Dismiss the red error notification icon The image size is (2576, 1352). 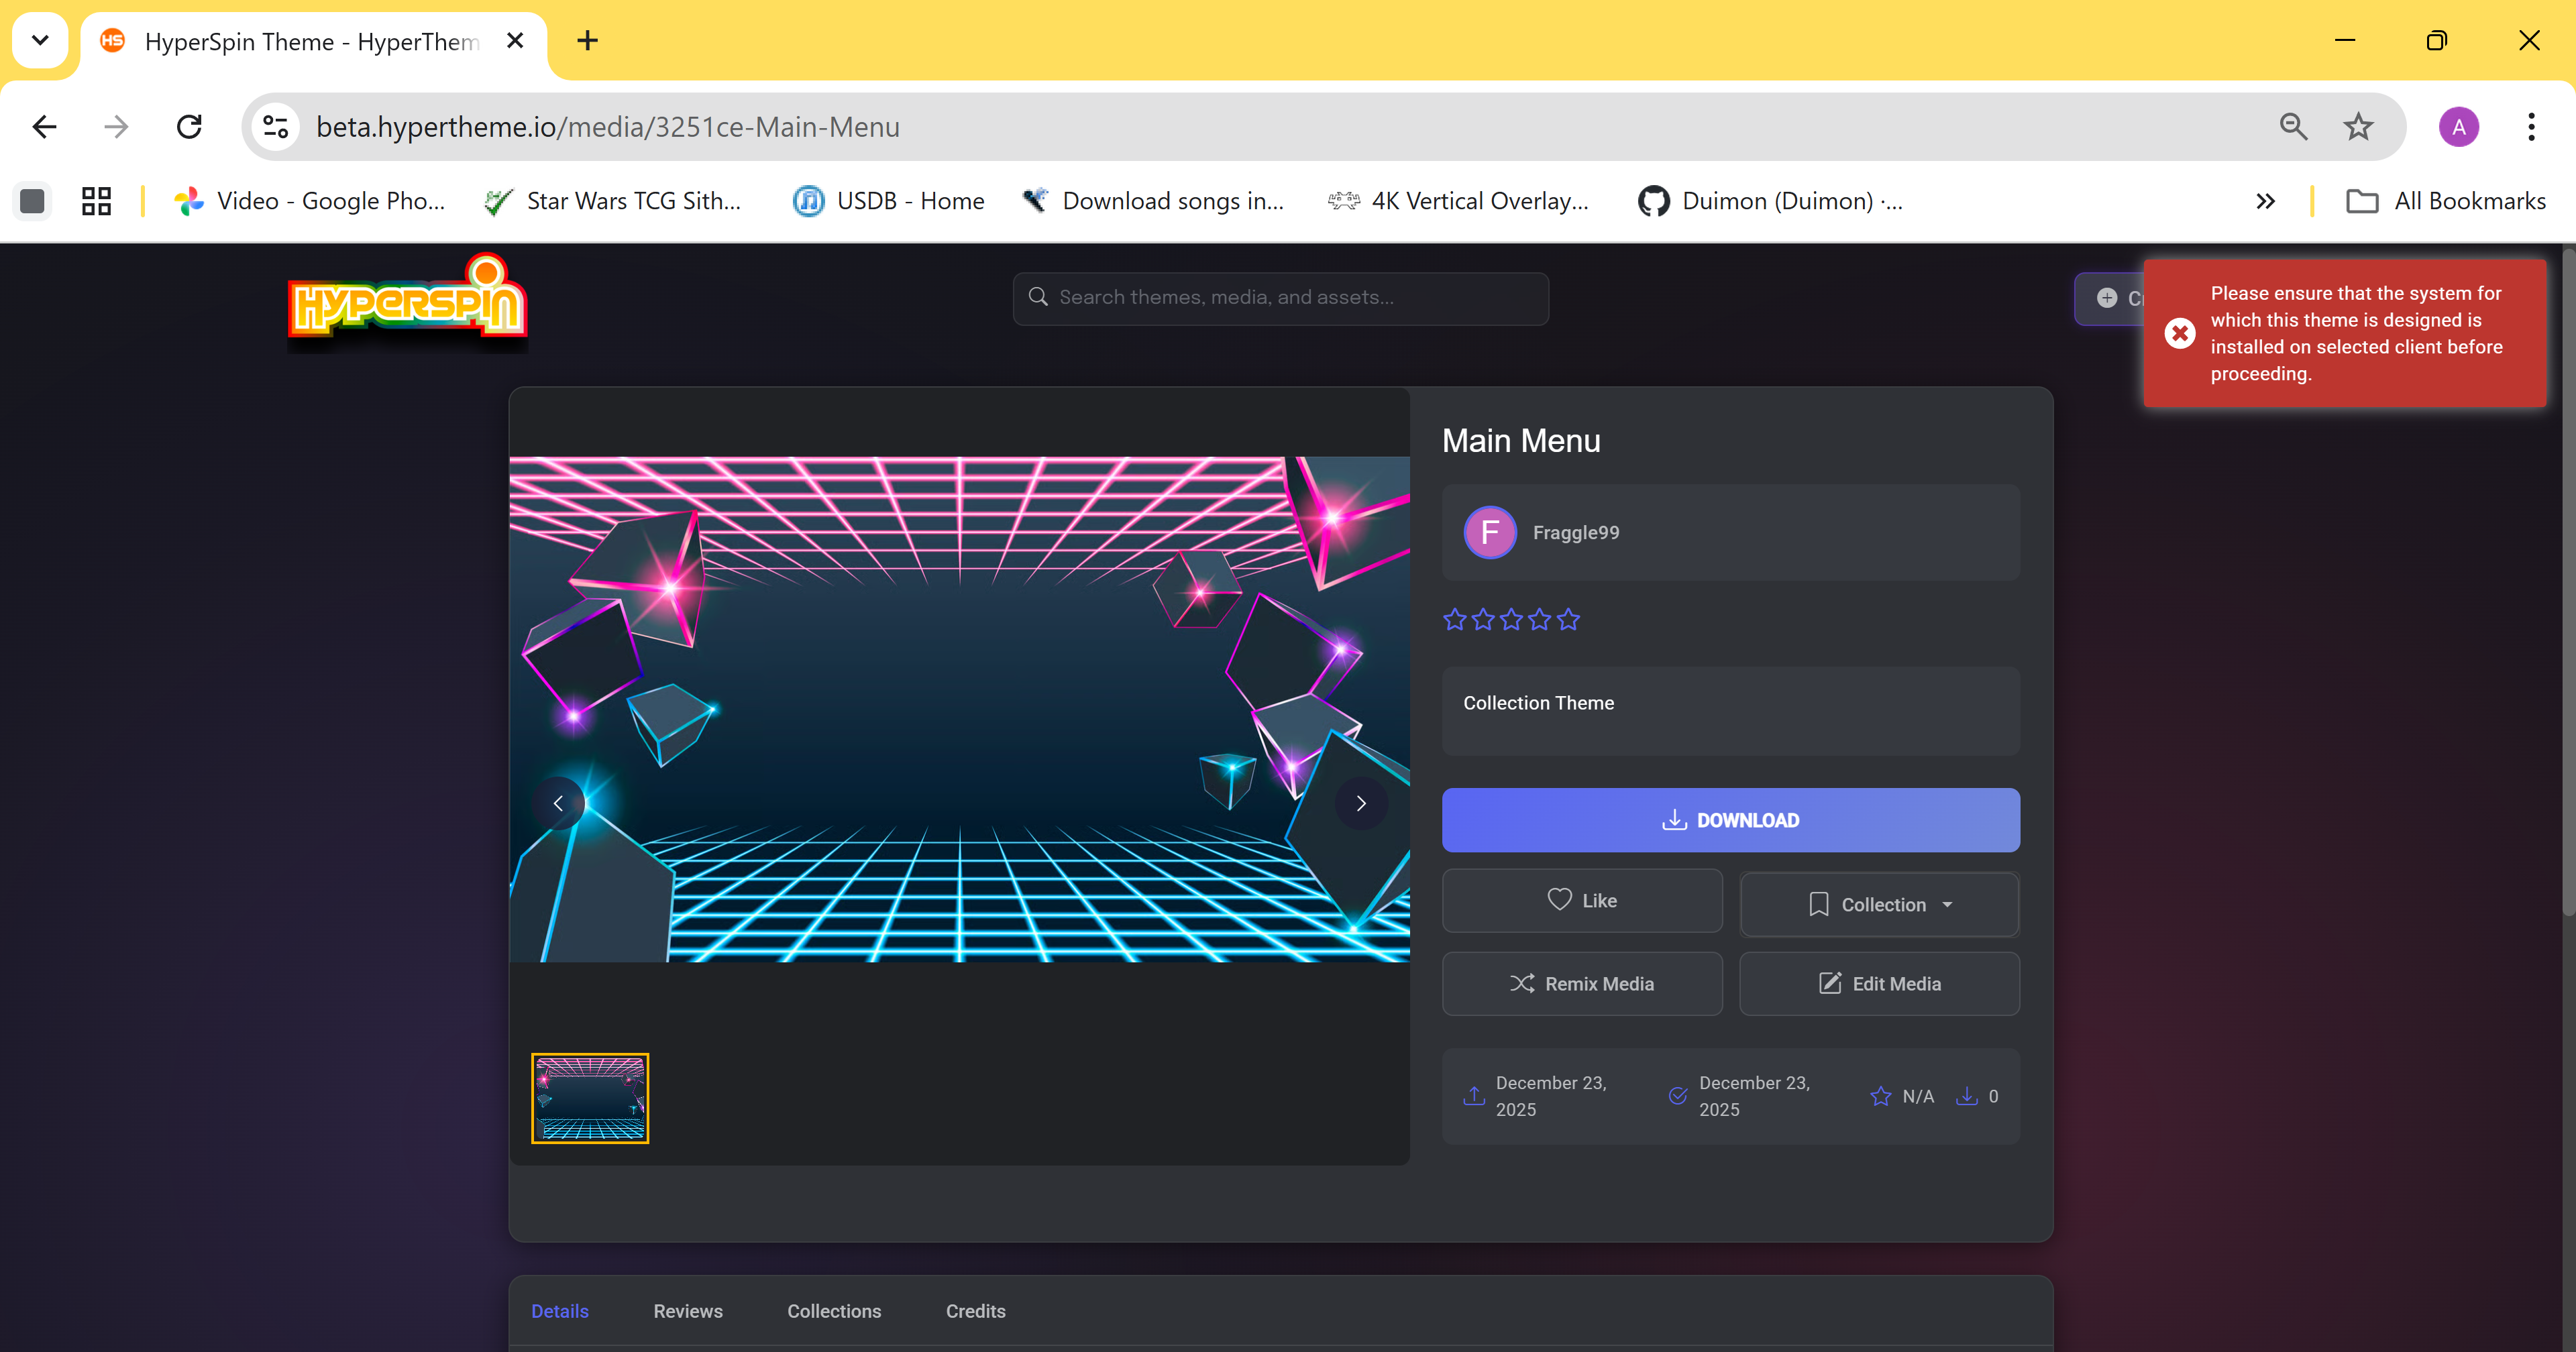click(x=2180, y=333)
